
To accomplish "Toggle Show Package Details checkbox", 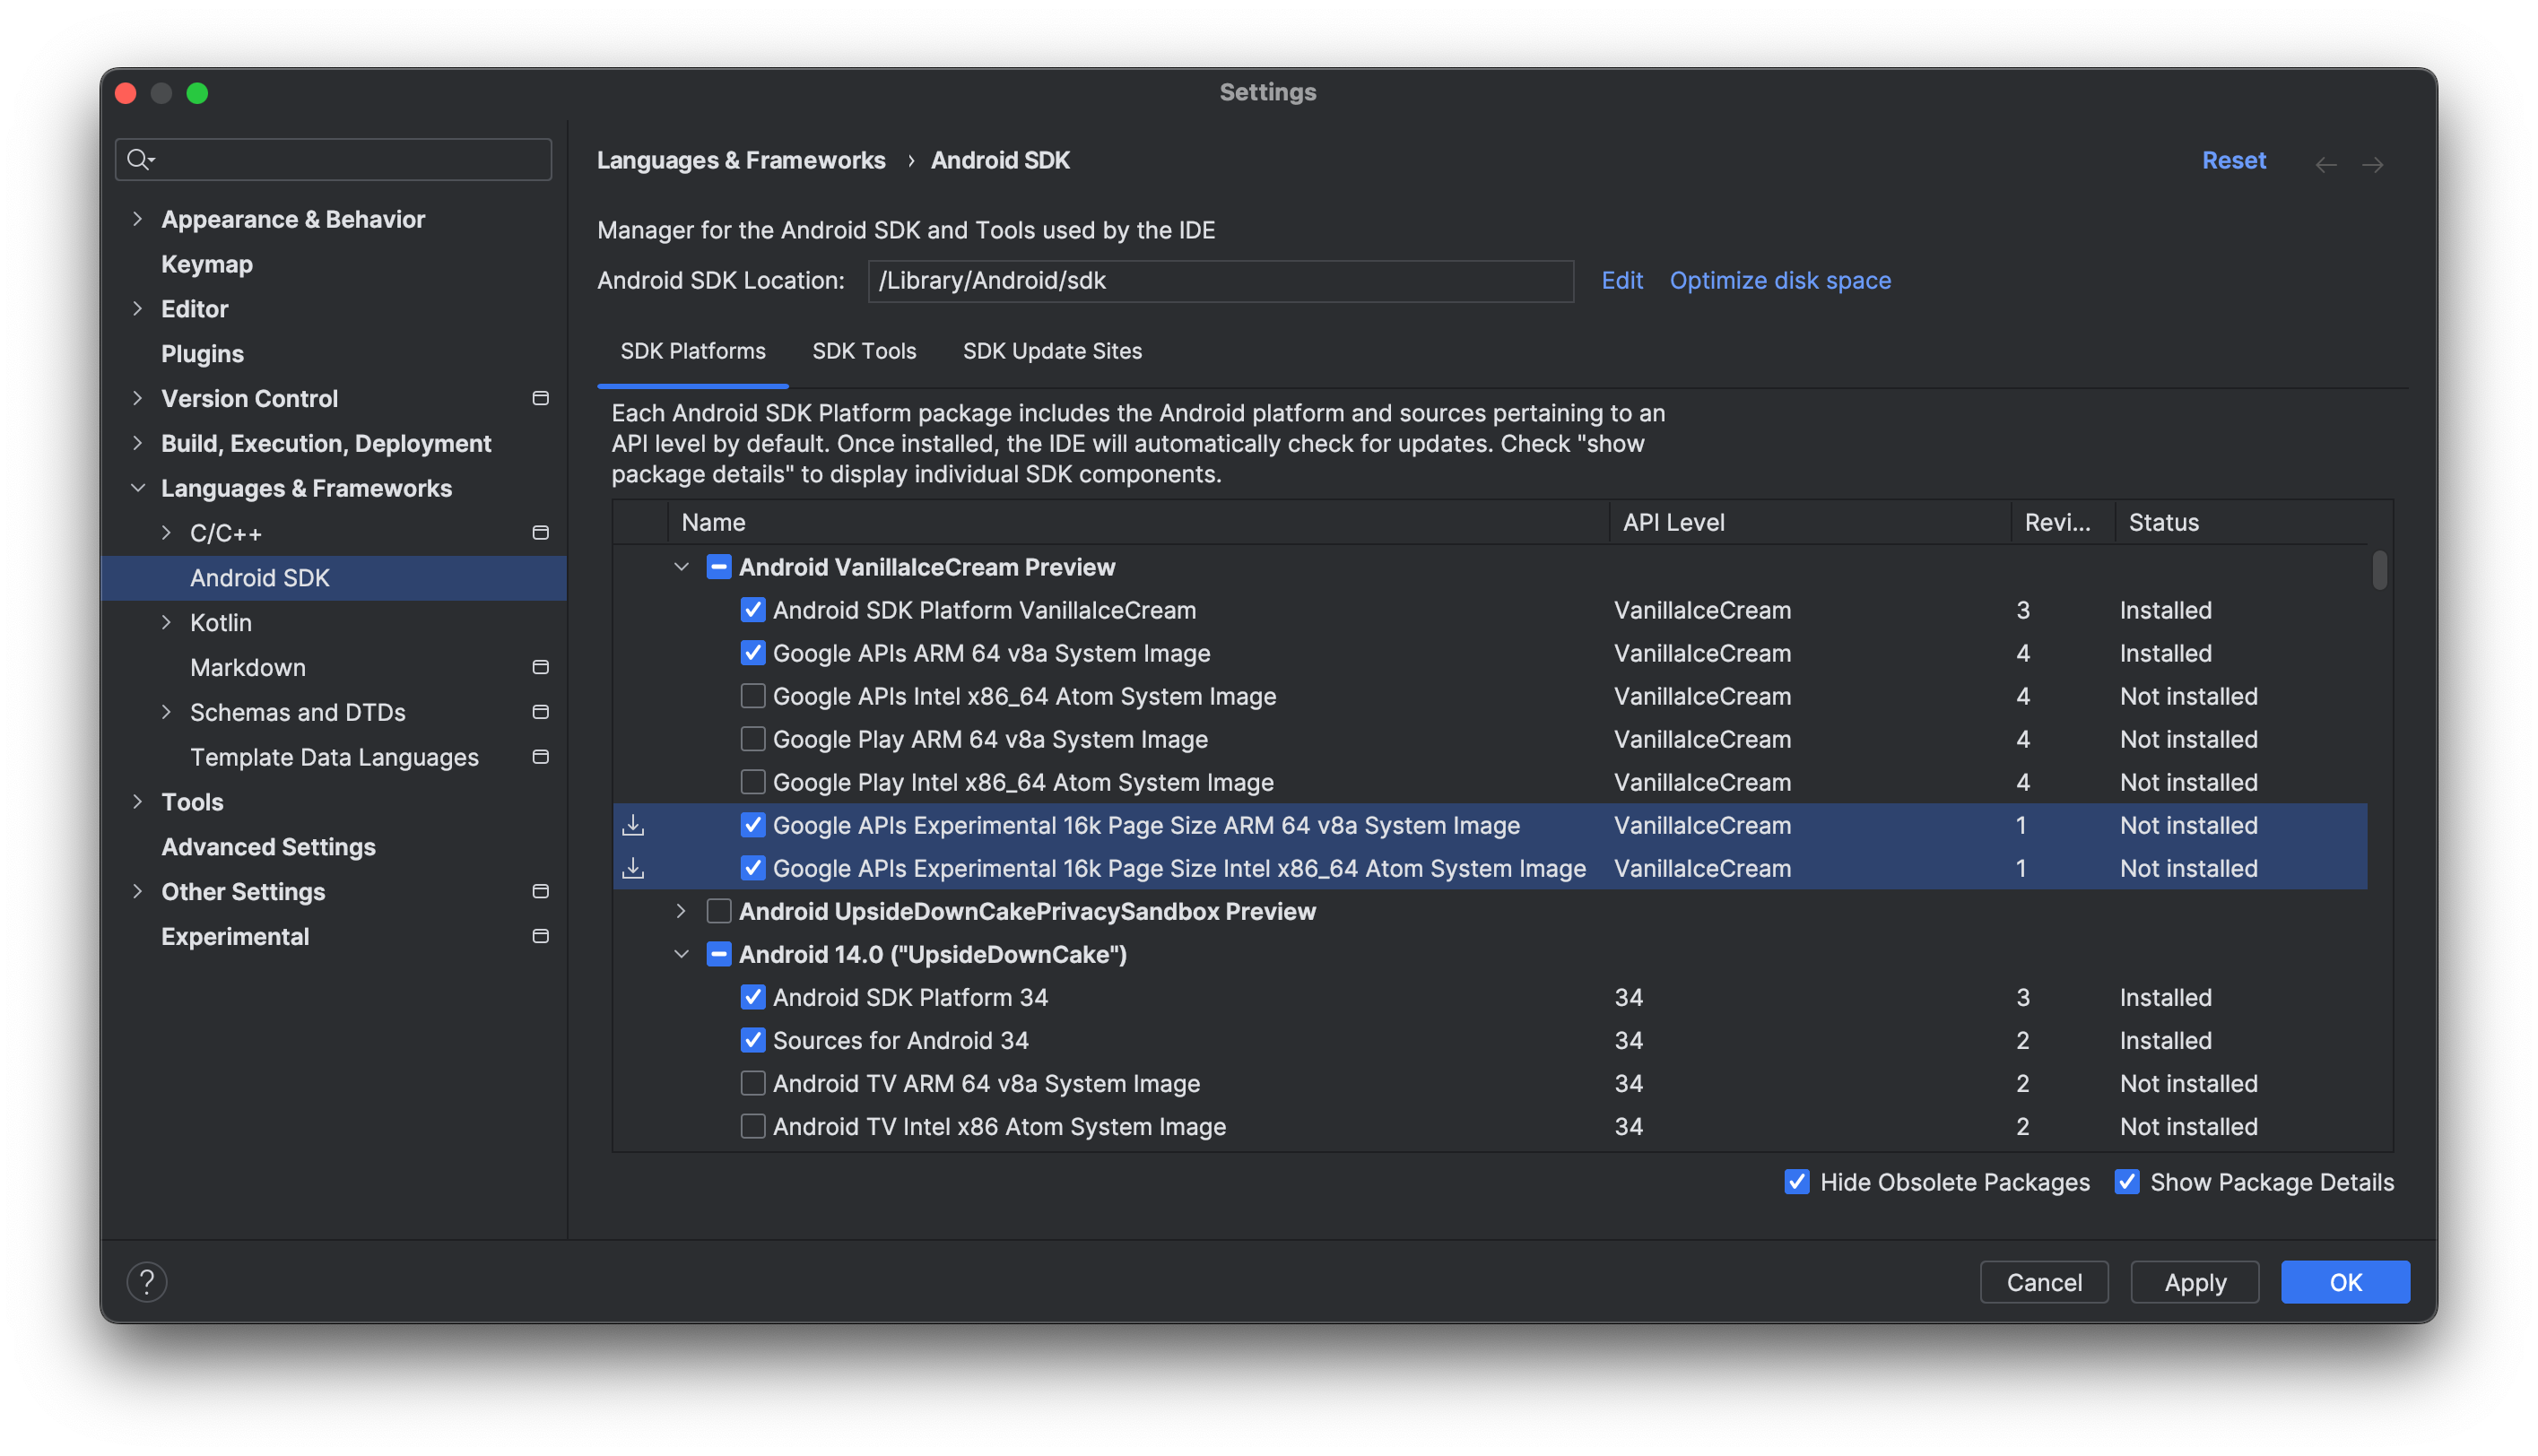I will click(x=2125, y=1181).
